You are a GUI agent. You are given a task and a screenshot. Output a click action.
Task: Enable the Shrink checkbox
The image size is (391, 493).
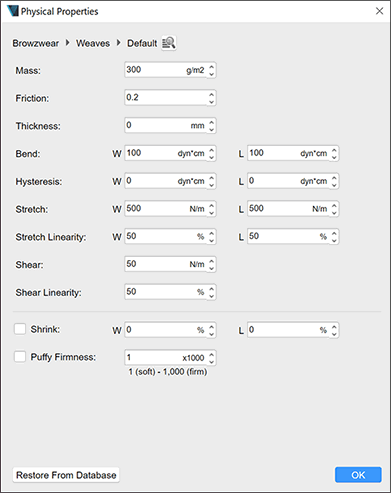coord(20,329)
